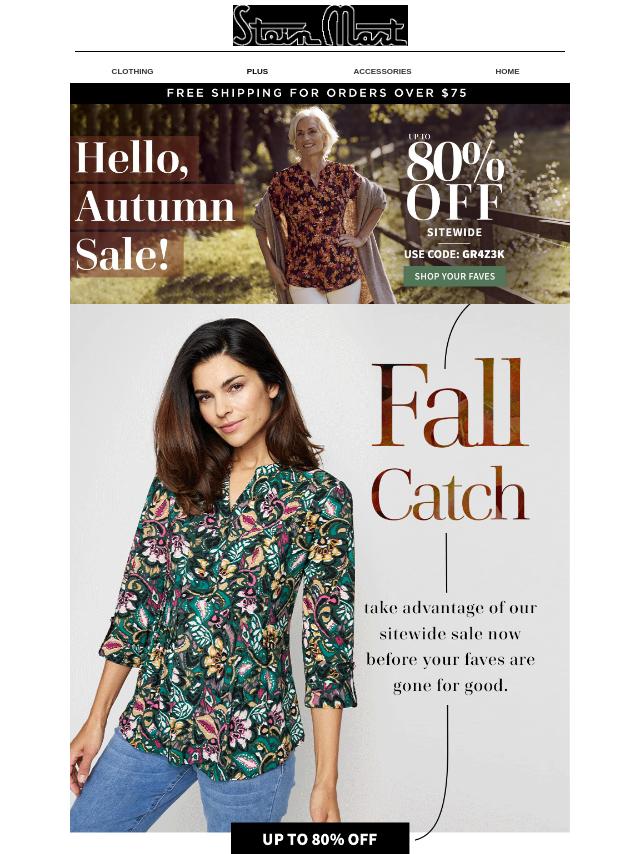The width and height of the screenshot is (640, 854).
Task: Click the black Up To 80% Off button
Action: click(x=320, y=839)
